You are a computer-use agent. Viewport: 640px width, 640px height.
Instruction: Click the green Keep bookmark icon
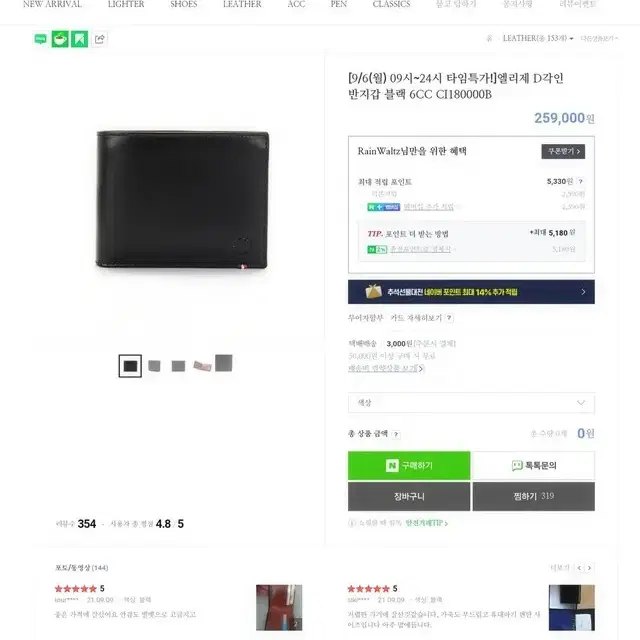tap(80, 39)
